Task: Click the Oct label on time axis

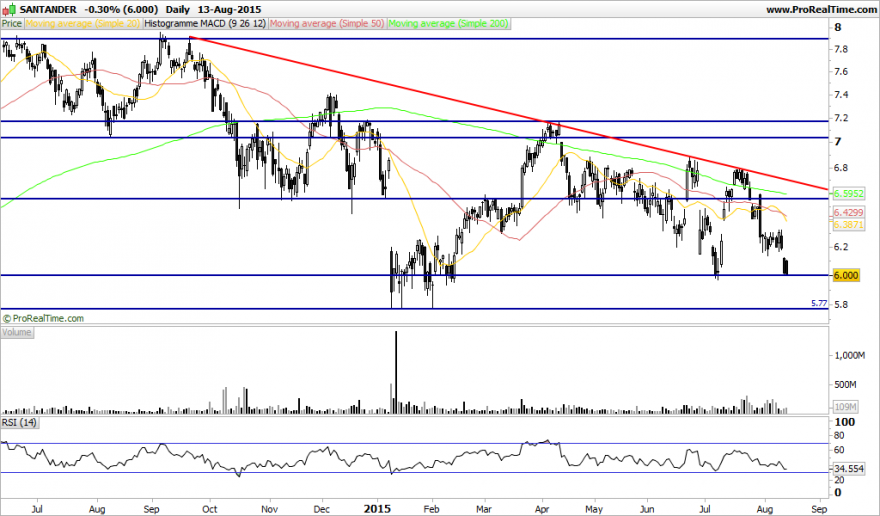Action: coord(209,509)
